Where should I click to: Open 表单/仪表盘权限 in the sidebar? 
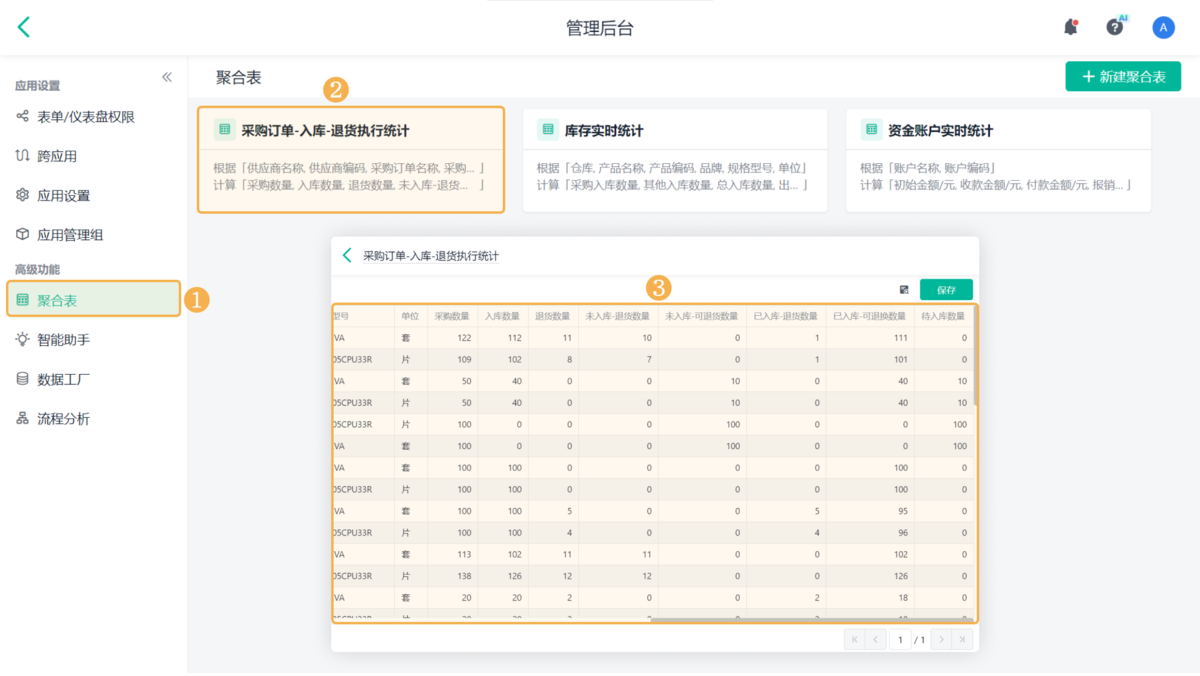[86, 117]
